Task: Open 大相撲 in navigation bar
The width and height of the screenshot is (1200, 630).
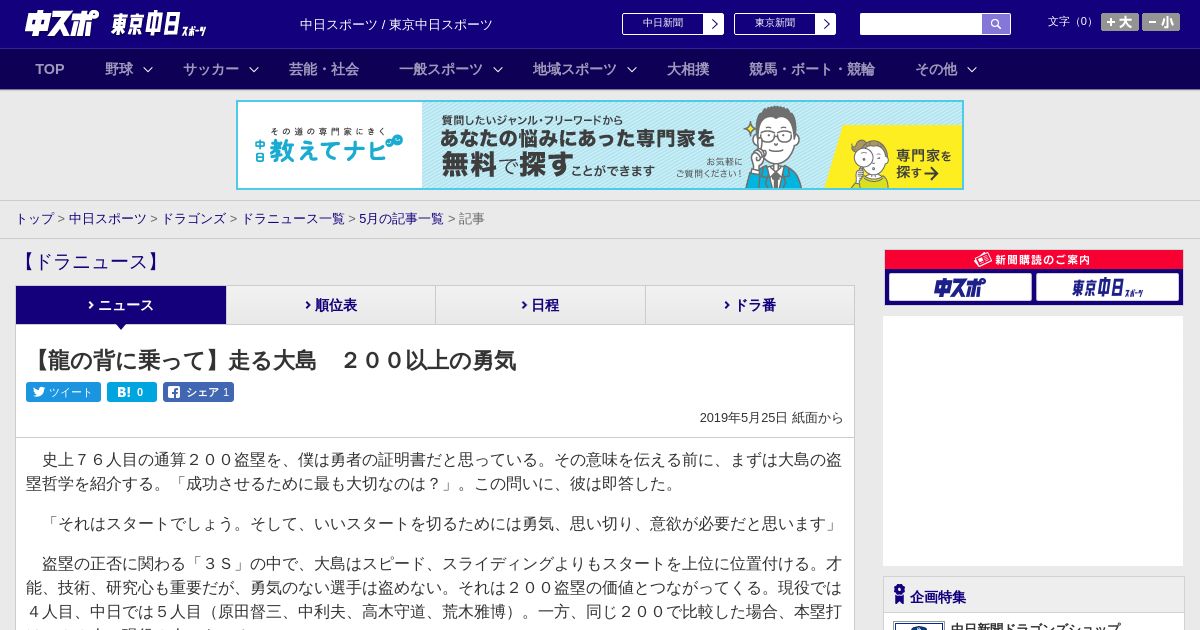Action: point(688,69)
